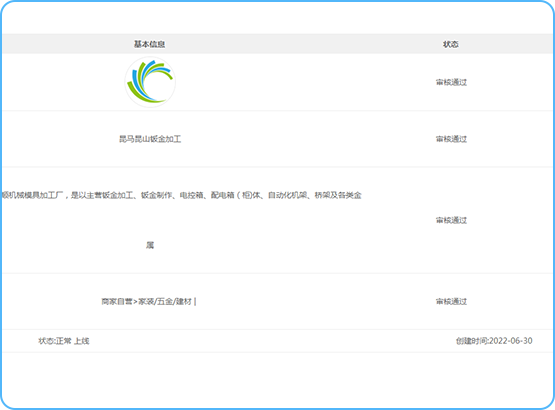Click the circular green-blue swirl shop logo

click(150, 82)
